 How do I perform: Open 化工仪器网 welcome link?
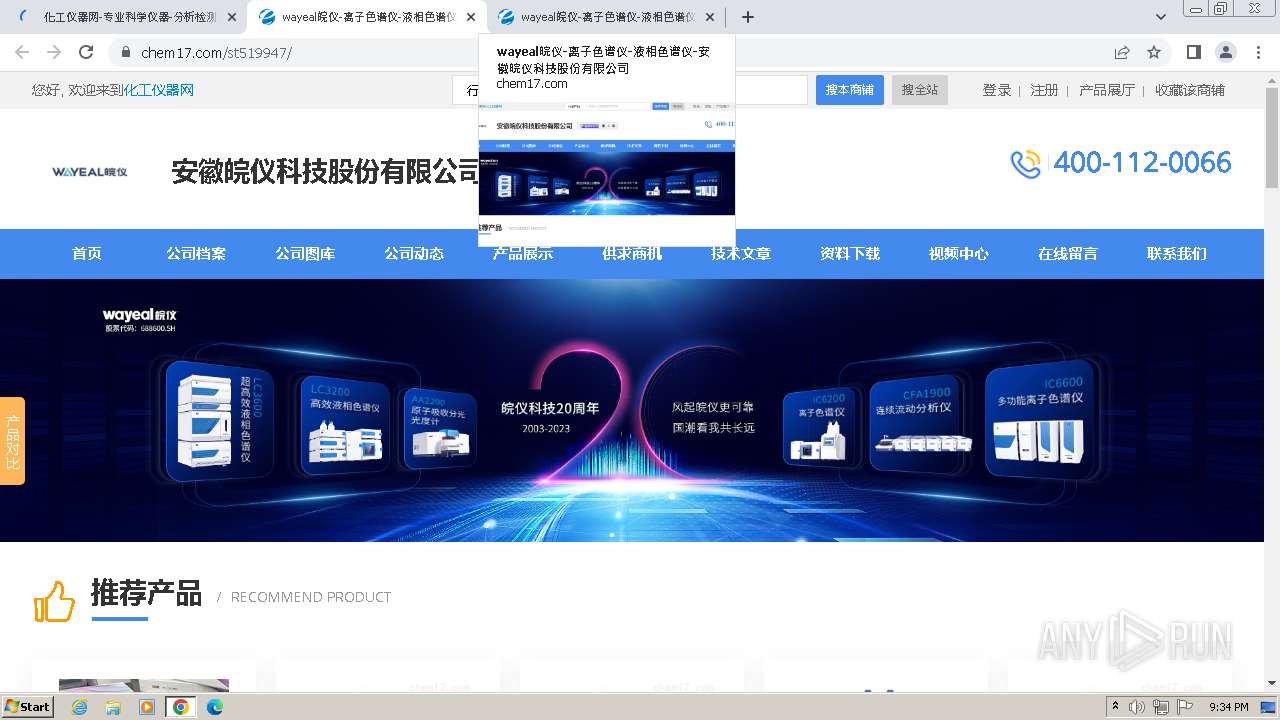(158, 90)
